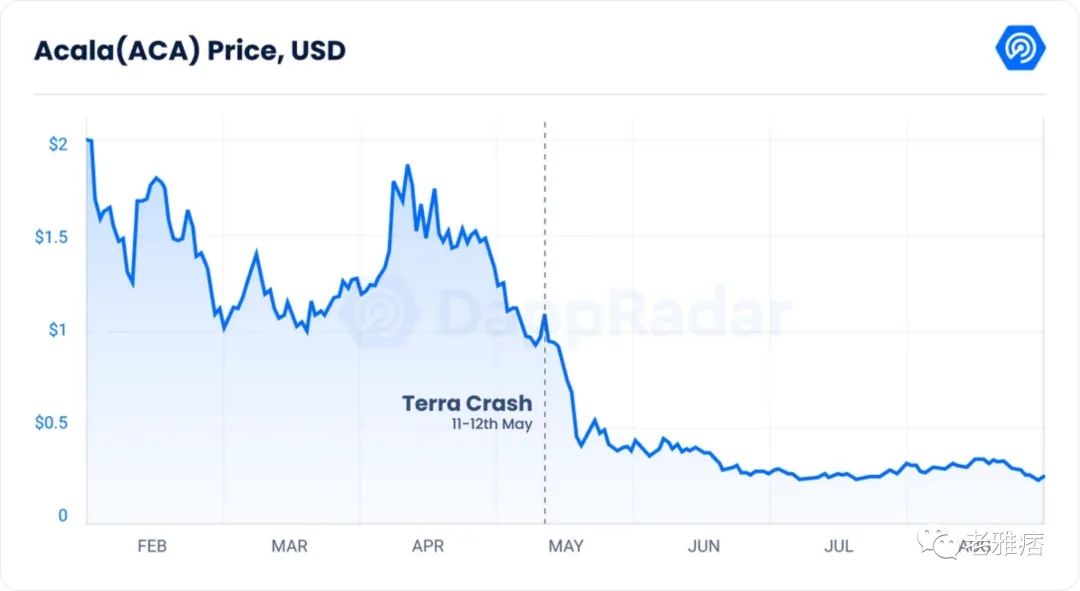
Task: Click the $1 y-axis tick label
Action: (x=58, y=330)
